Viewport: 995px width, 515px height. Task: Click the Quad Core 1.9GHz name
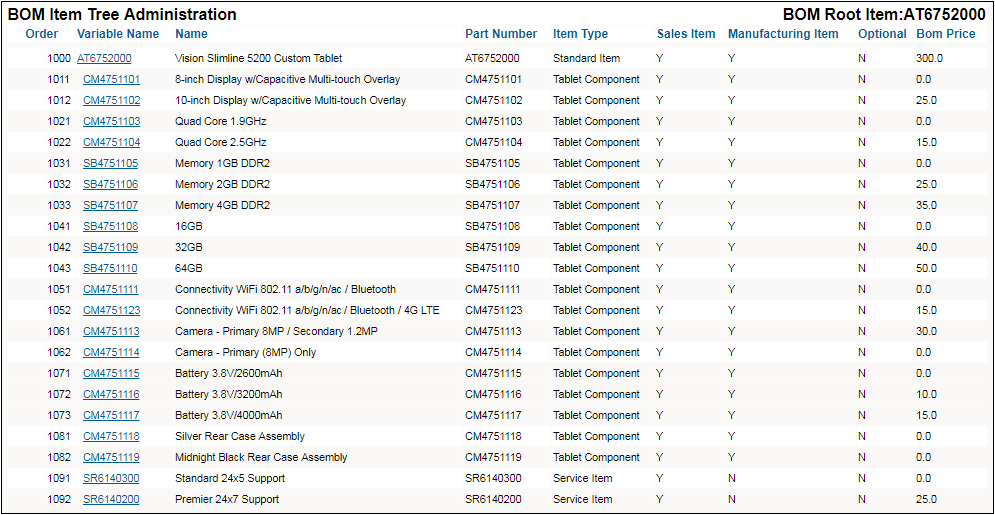[220, 121]
